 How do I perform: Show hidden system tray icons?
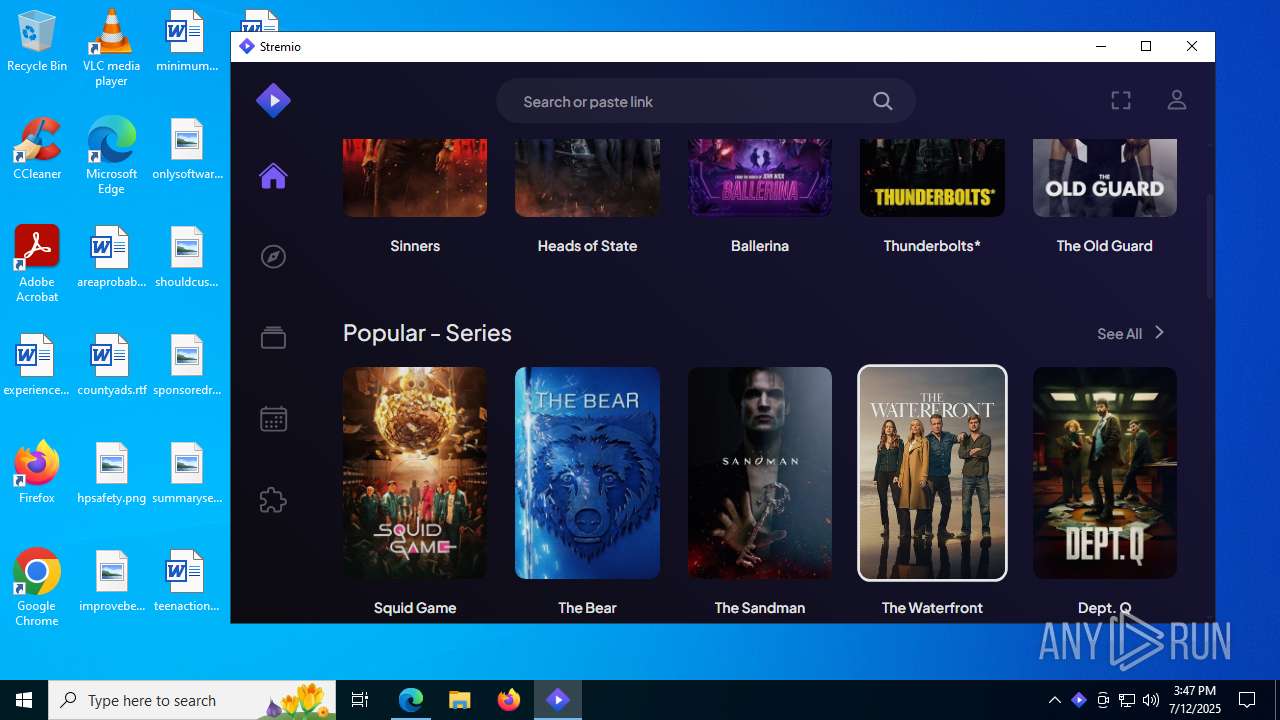[1055, 700]
